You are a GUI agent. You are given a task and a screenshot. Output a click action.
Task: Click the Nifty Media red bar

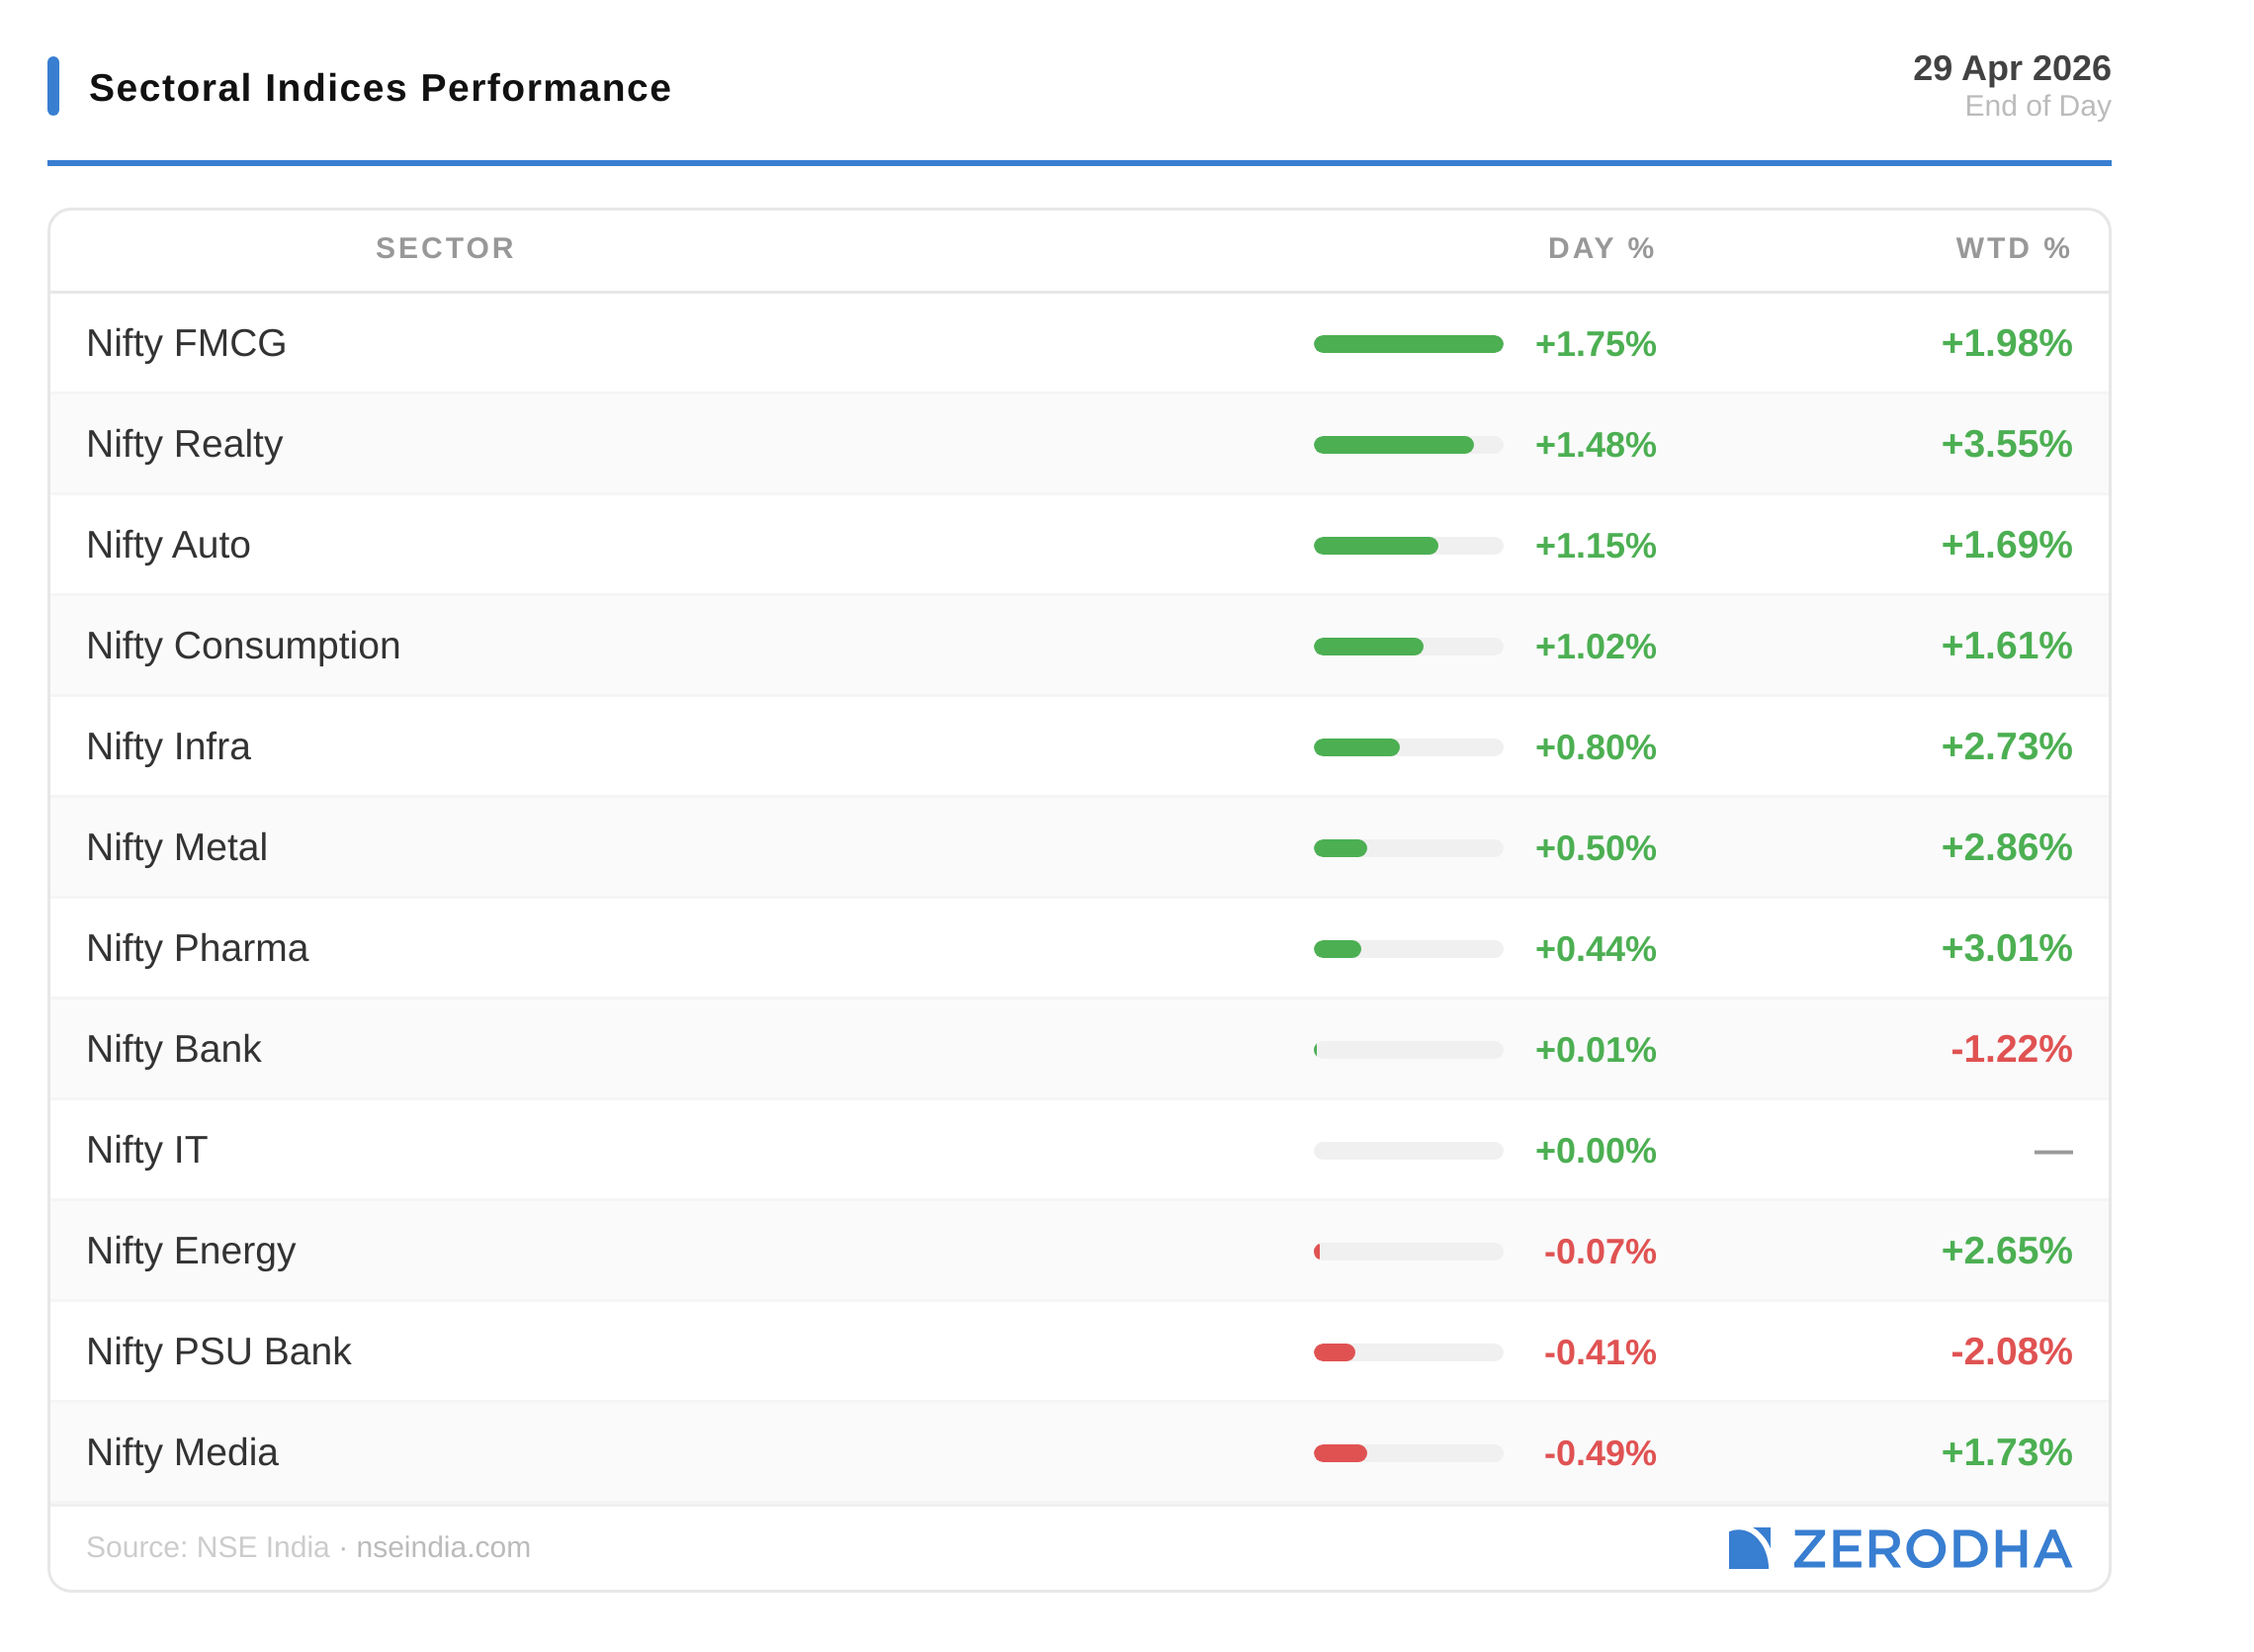1340,1453
